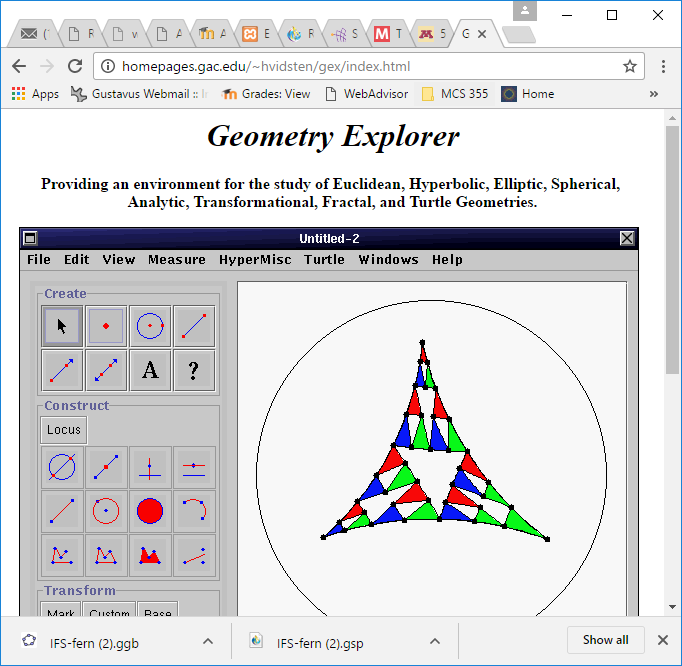Open the Windows menu
The width and height of the screenshot is (682, 666).
click(x=388, y=260)
